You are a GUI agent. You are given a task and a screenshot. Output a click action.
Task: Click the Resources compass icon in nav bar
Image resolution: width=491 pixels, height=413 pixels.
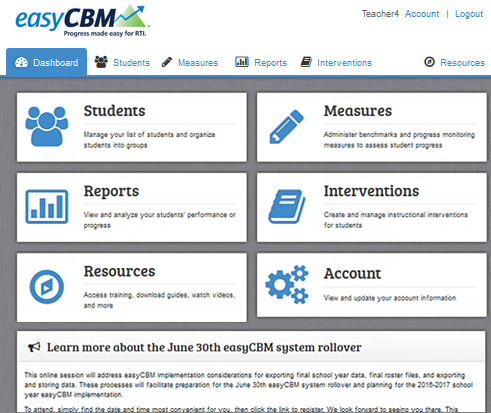point(429,62)
